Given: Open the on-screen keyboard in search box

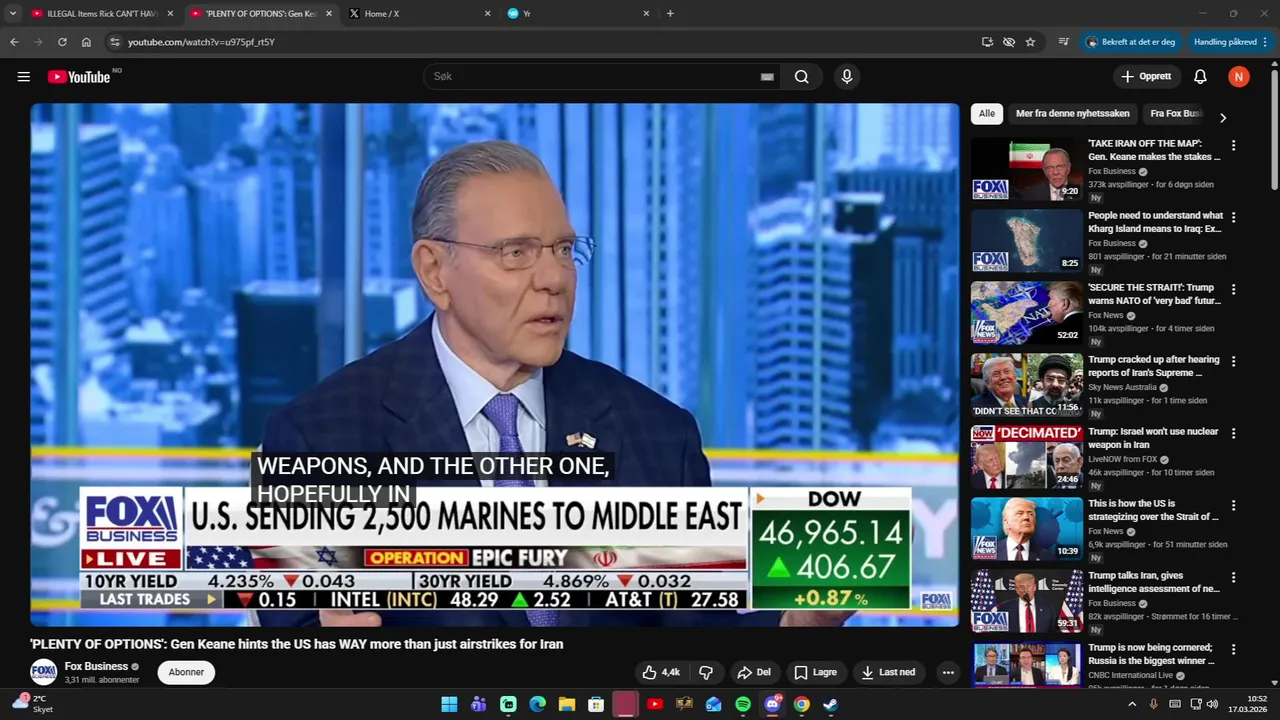Looking at the screenshot, I should pyautogui.click(x=767, y=77).
